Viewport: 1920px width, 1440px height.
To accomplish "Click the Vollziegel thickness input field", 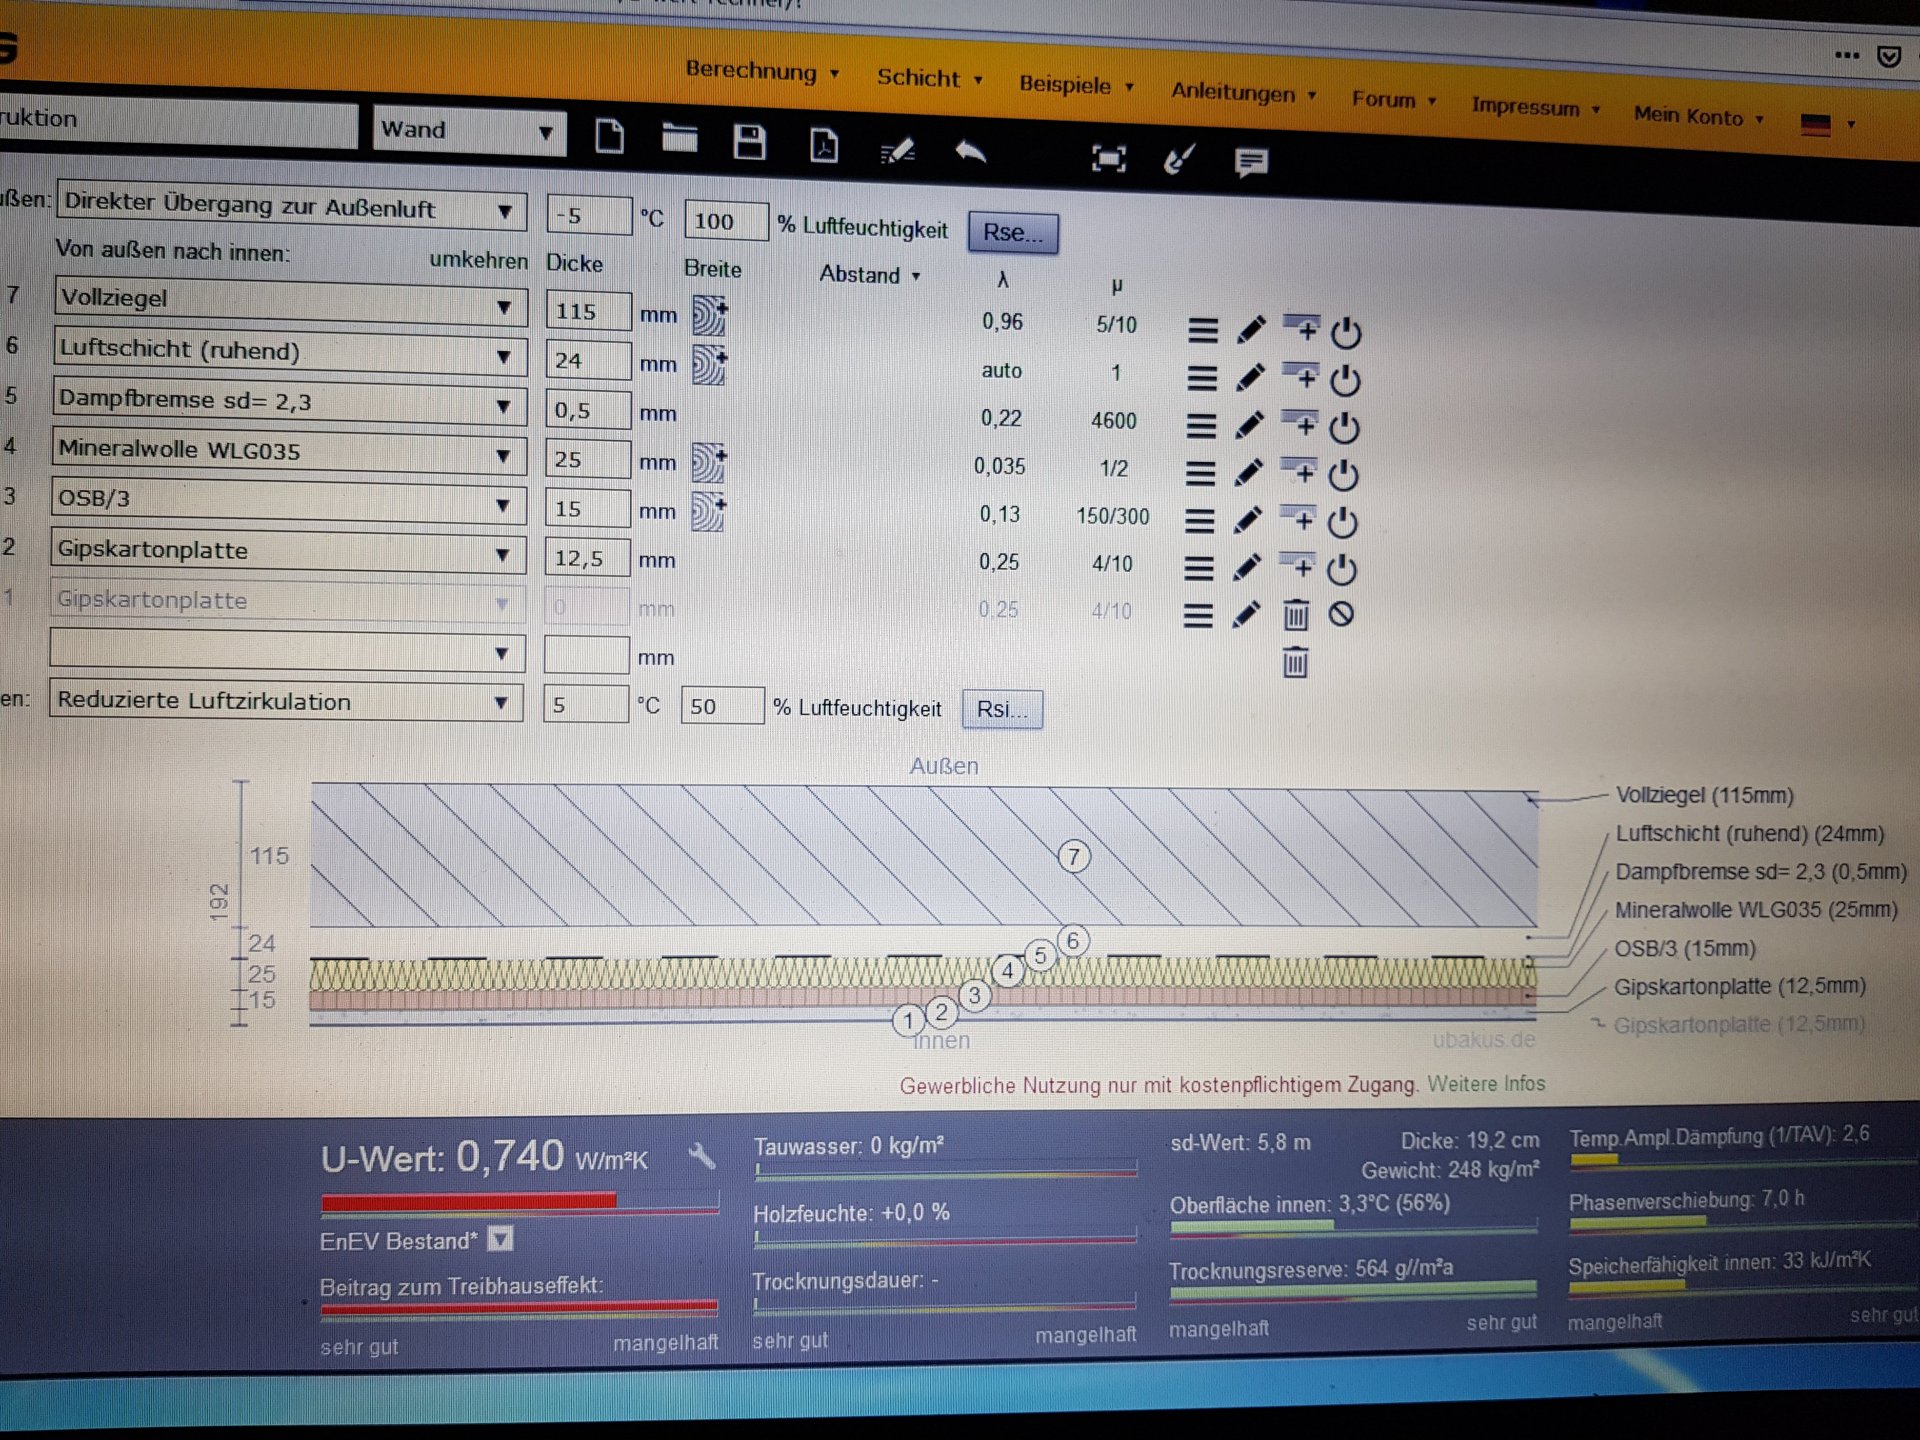I will tap(587, 311).
